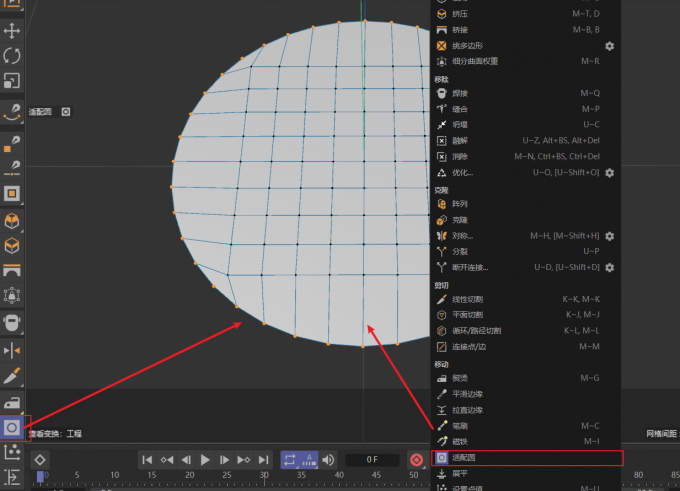
Task: Click the 适配圆 tool option icon in viewport
Action: [66, 112]
